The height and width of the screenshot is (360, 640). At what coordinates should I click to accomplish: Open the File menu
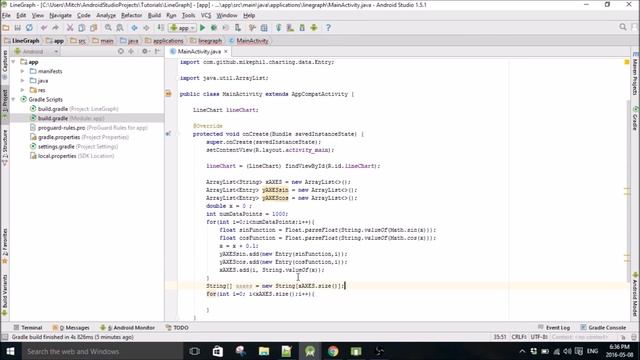point(6,16)
